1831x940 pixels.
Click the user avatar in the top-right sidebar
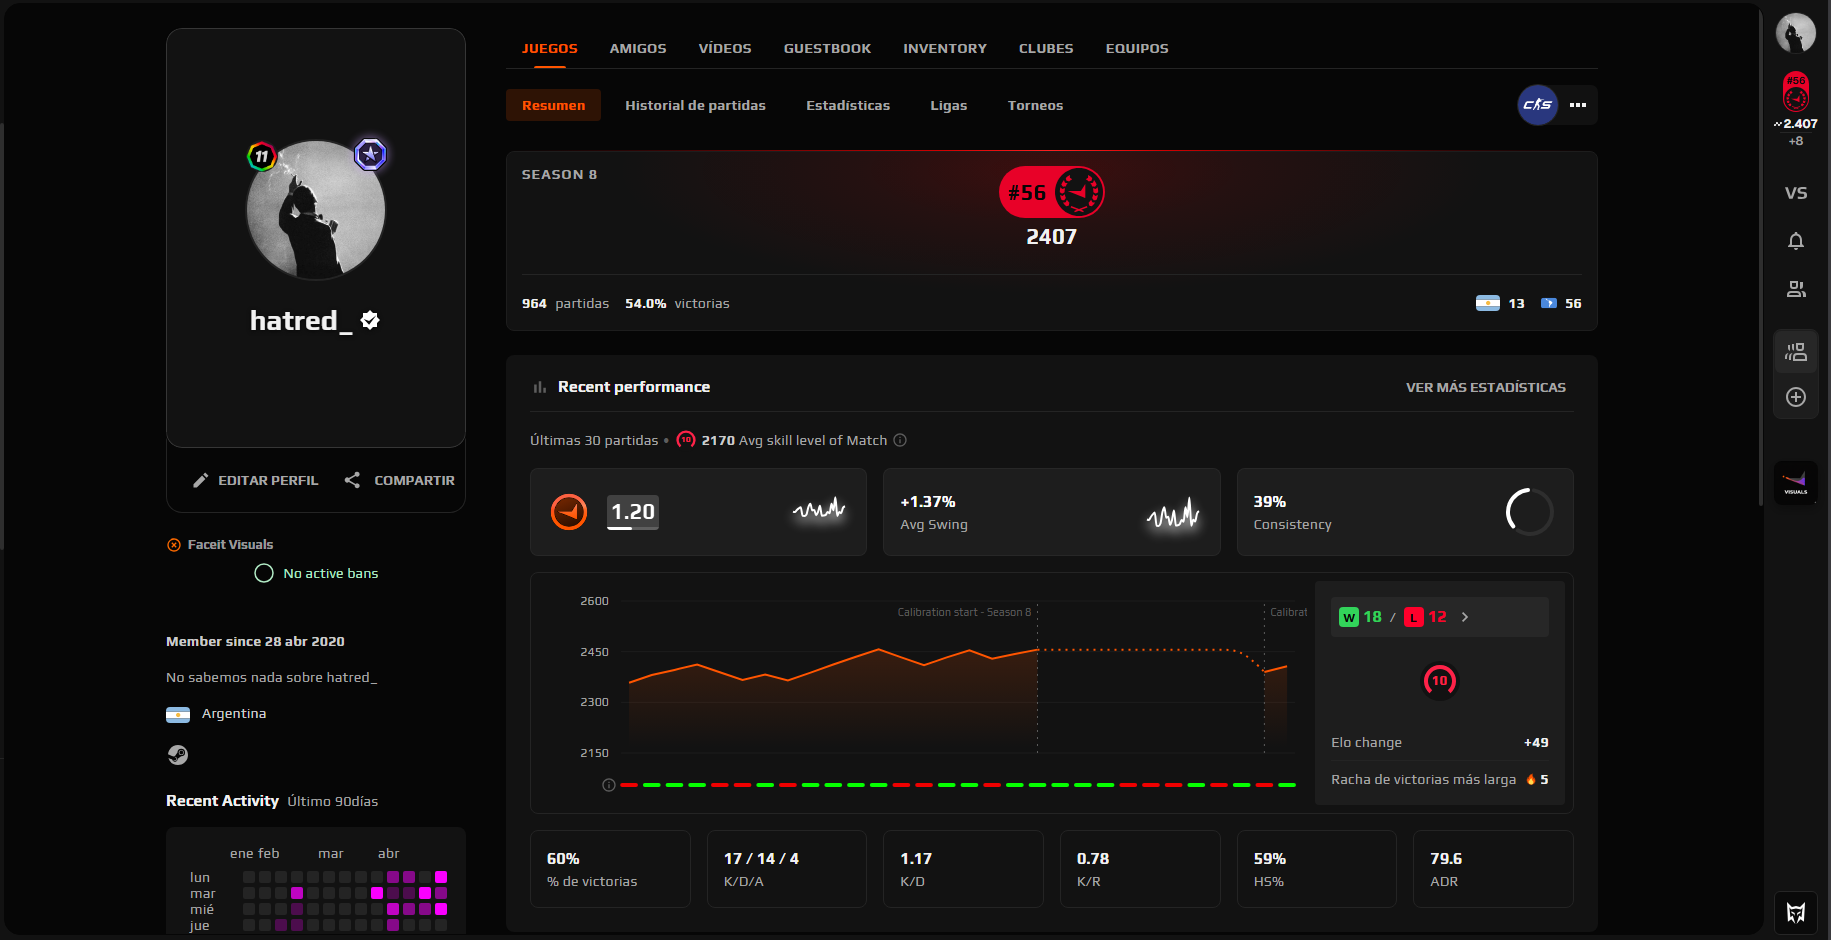tap(1796, 33)
